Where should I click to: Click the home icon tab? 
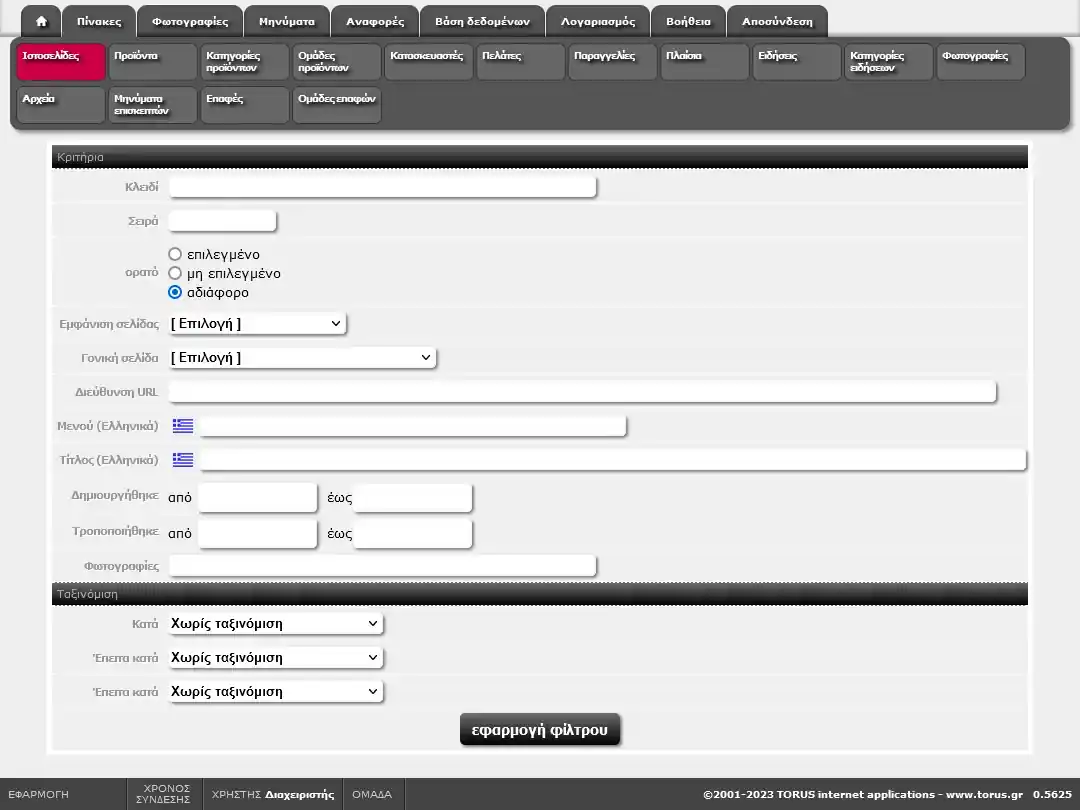coord(41,21)
